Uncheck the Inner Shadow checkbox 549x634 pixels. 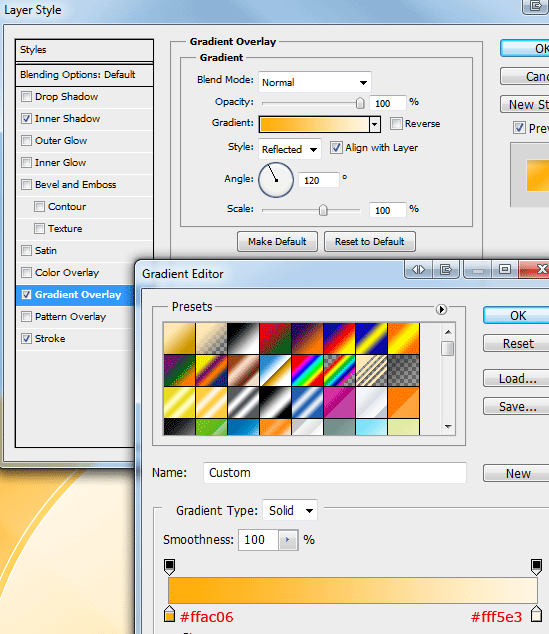(x=26, y=118)
